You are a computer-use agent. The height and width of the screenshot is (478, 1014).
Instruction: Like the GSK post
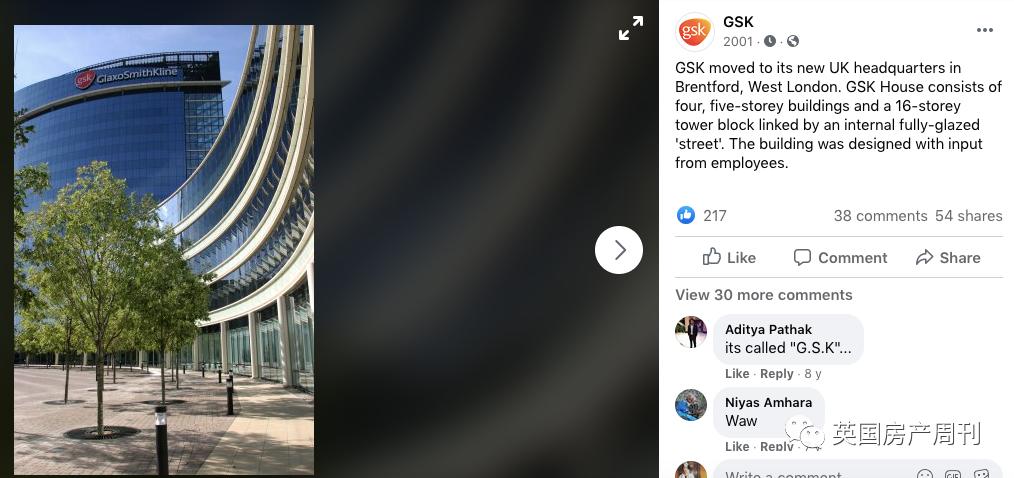tap(729, 257)
